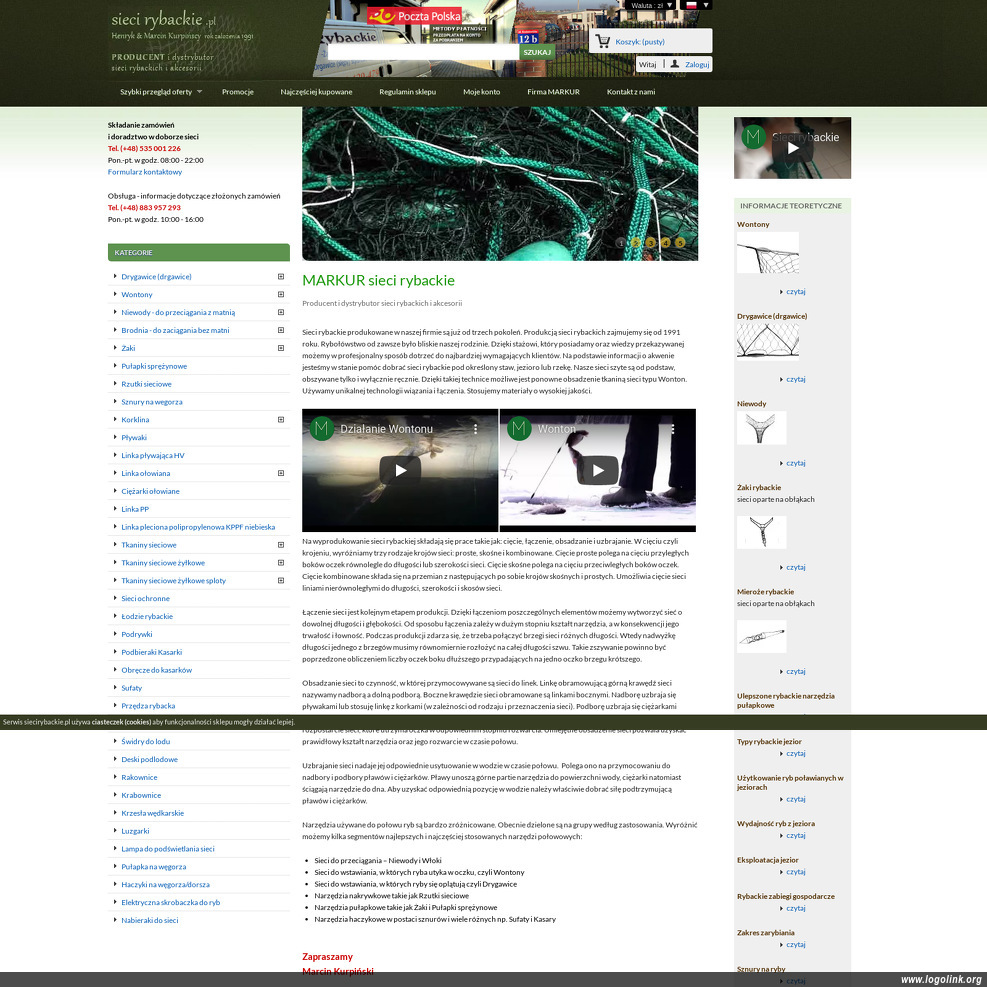Open Firma MARKUR page
The image size is (987, 987).
pyautogui.click(x=553, y=92)
